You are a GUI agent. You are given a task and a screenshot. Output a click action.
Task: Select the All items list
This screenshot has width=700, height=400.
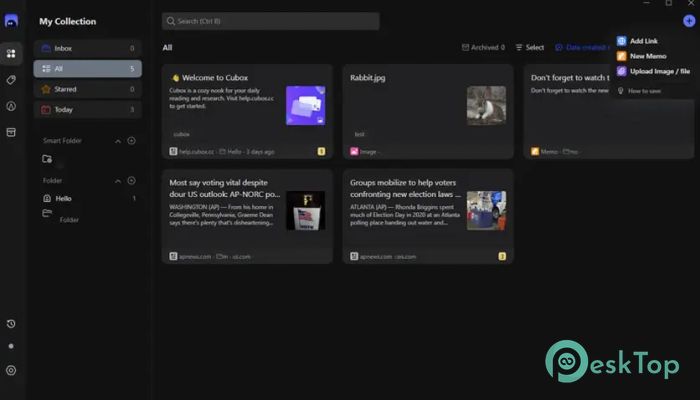pos(88,68)
